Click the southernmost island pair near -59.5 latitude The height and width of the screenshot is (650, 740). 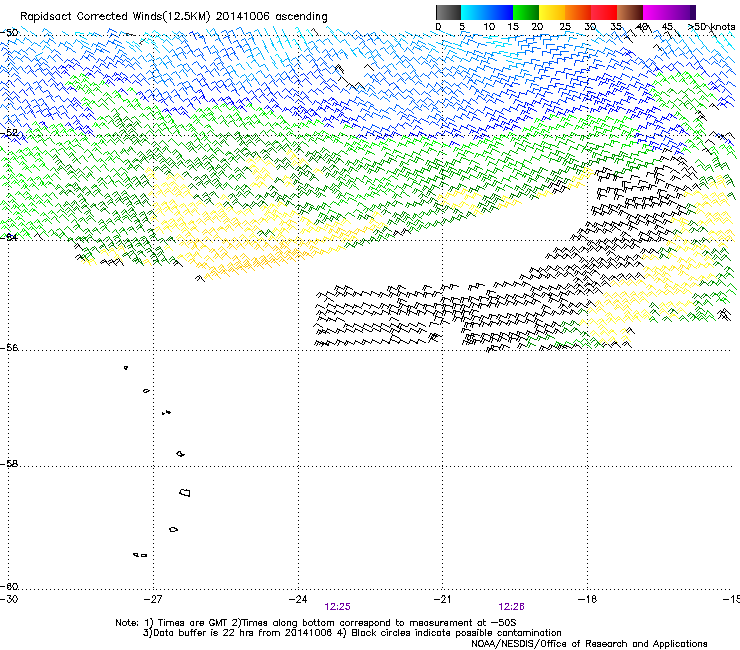click(x=140, y=555)
